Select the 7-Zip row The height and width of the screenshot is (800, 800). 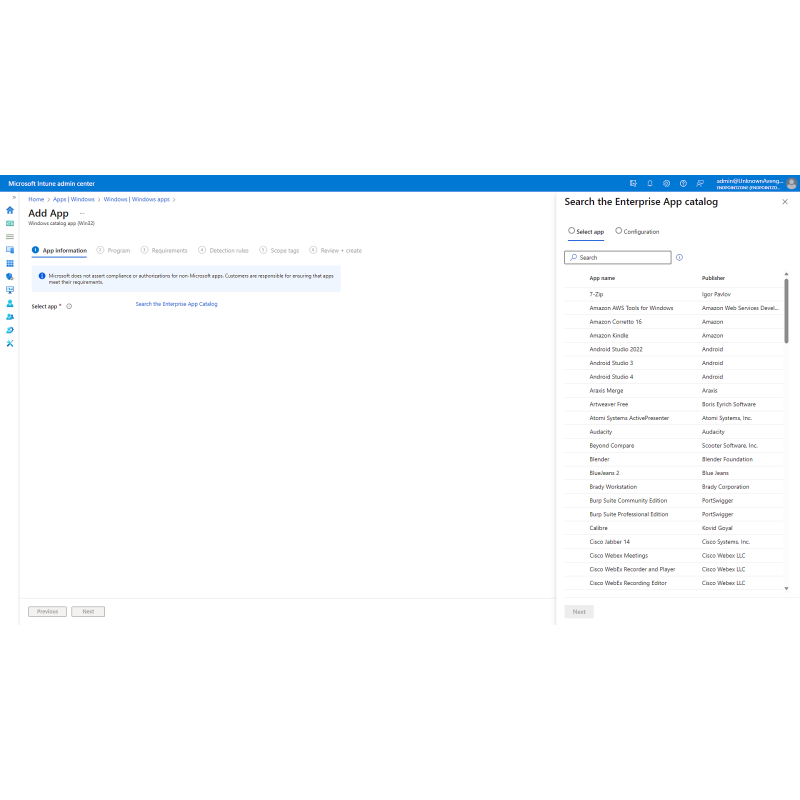673,294
